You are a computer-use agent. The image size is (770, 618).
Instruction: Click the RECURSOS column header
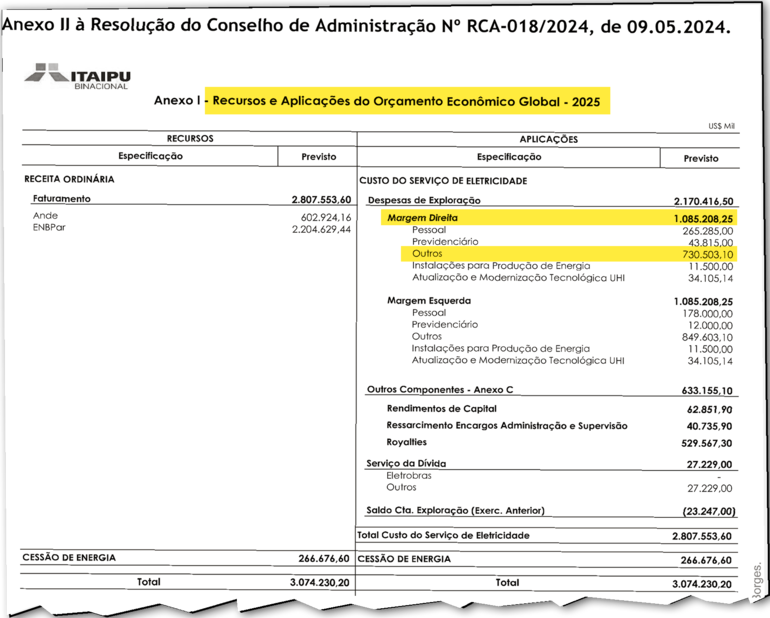tap(190, 139)
